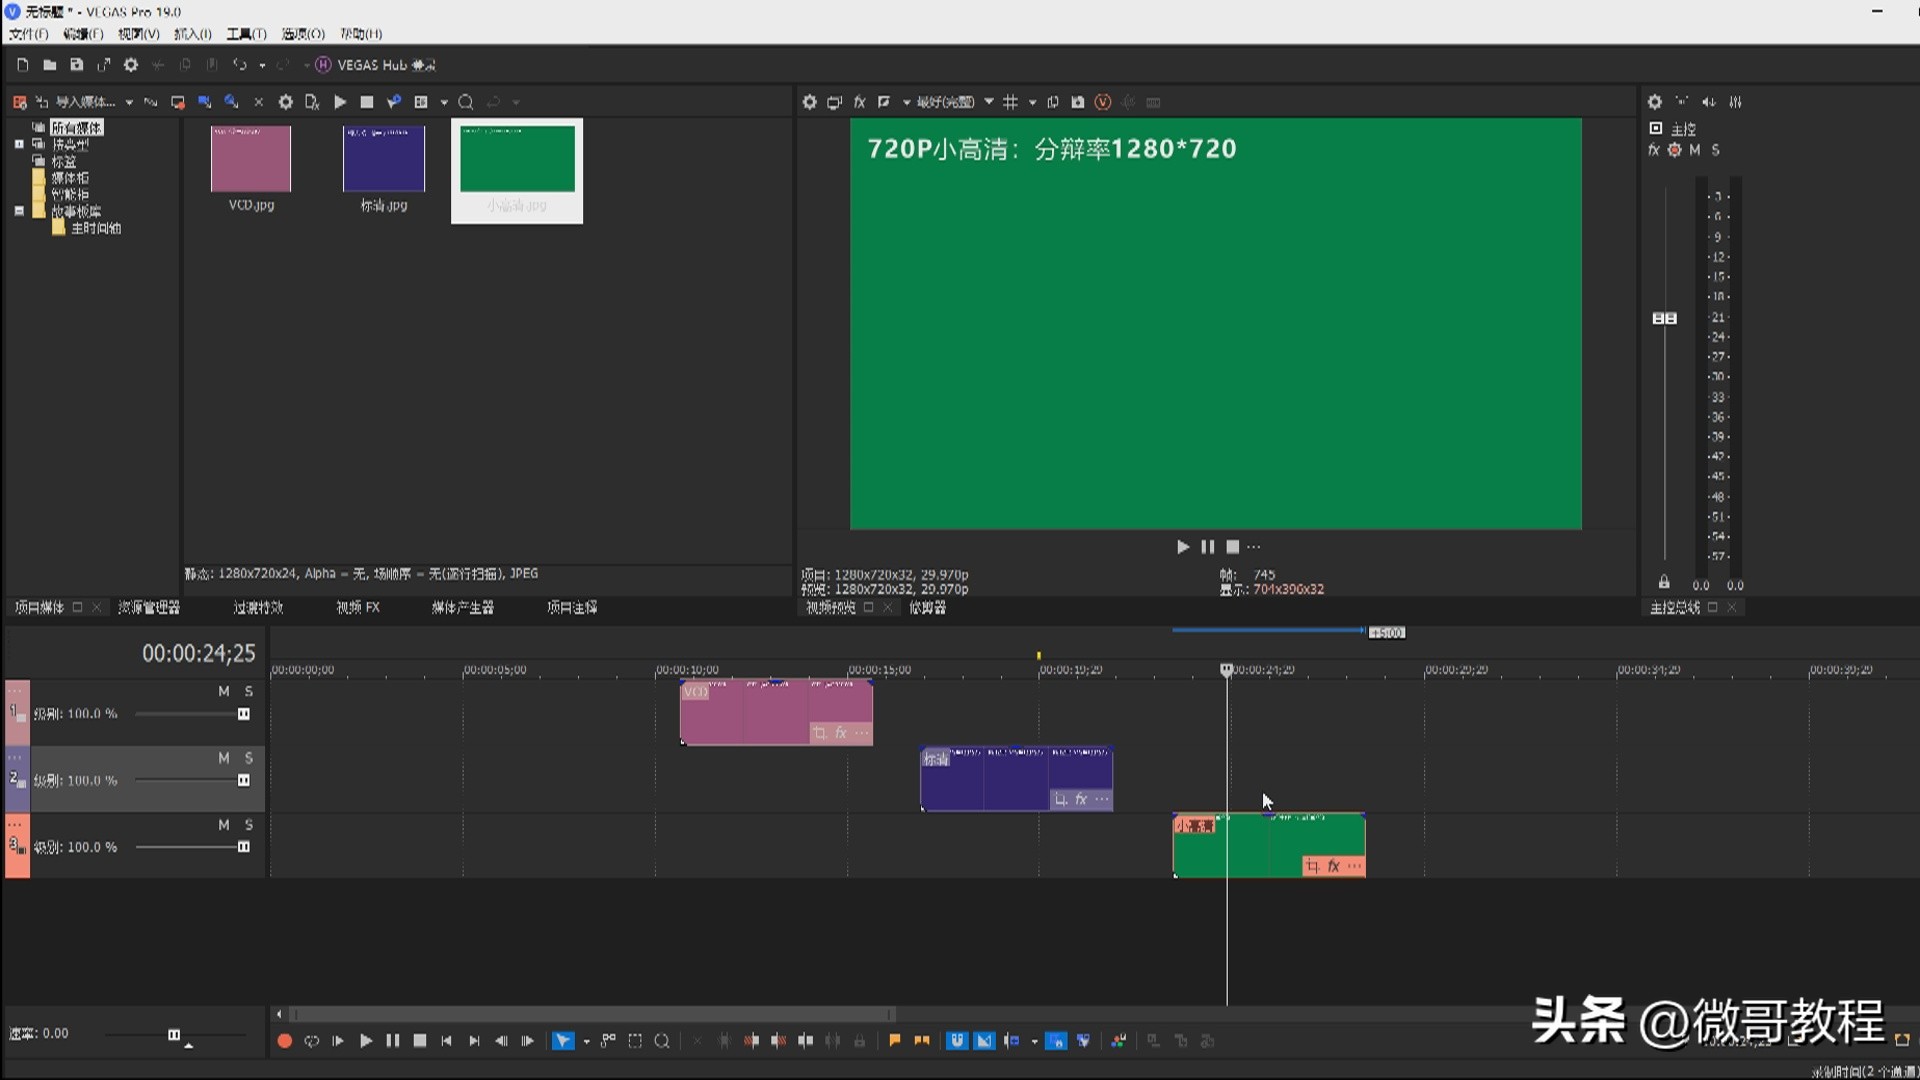The height and width of the screenshot is (1080, 1920).
Task: Solo track 2 using the S button
Action: pyautogui.click(x=248, y=757)
